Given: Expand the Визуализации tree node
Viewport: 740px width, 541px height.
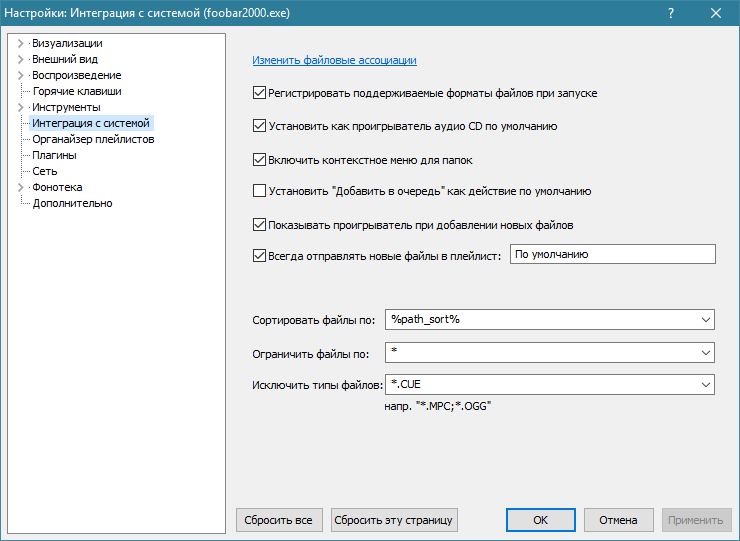Looking at the screenshot, I should pyautogui.click(x=20, y=43).
